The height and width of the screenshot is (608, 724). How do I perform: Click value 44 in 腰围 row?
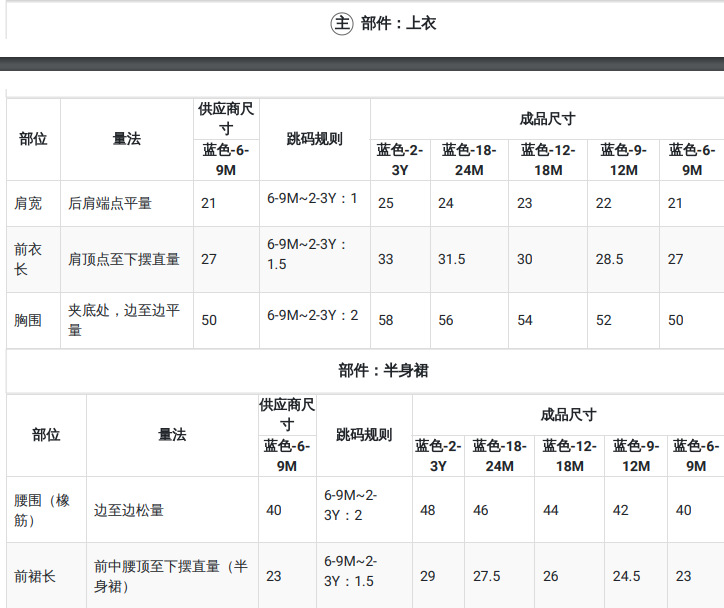tap(551, 510)
